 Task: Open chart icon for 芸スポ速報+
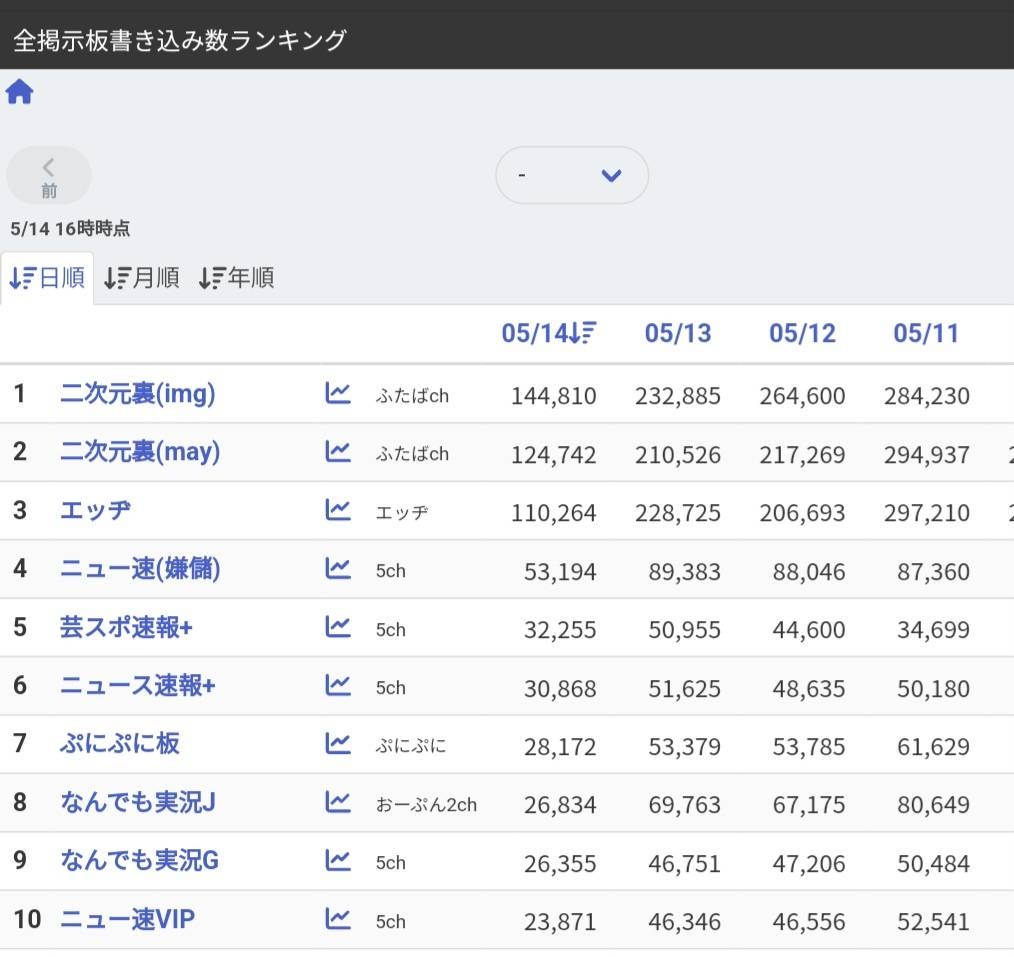pos(338,627)
